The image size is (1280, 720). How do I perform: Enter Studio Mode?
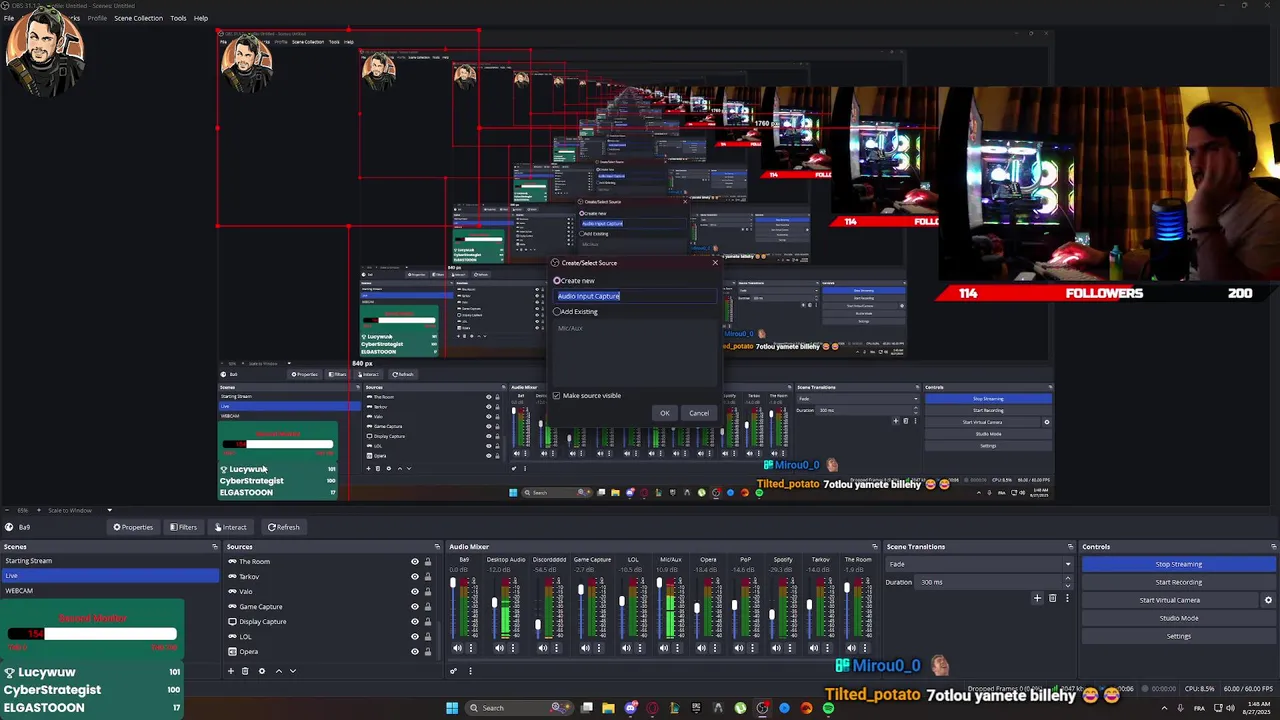pos(1178,618)
